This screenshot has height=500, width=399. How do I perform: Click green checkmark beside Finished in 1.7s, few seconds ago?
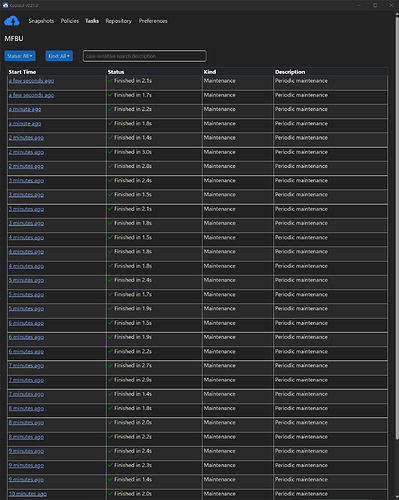(x=110, y=95)
